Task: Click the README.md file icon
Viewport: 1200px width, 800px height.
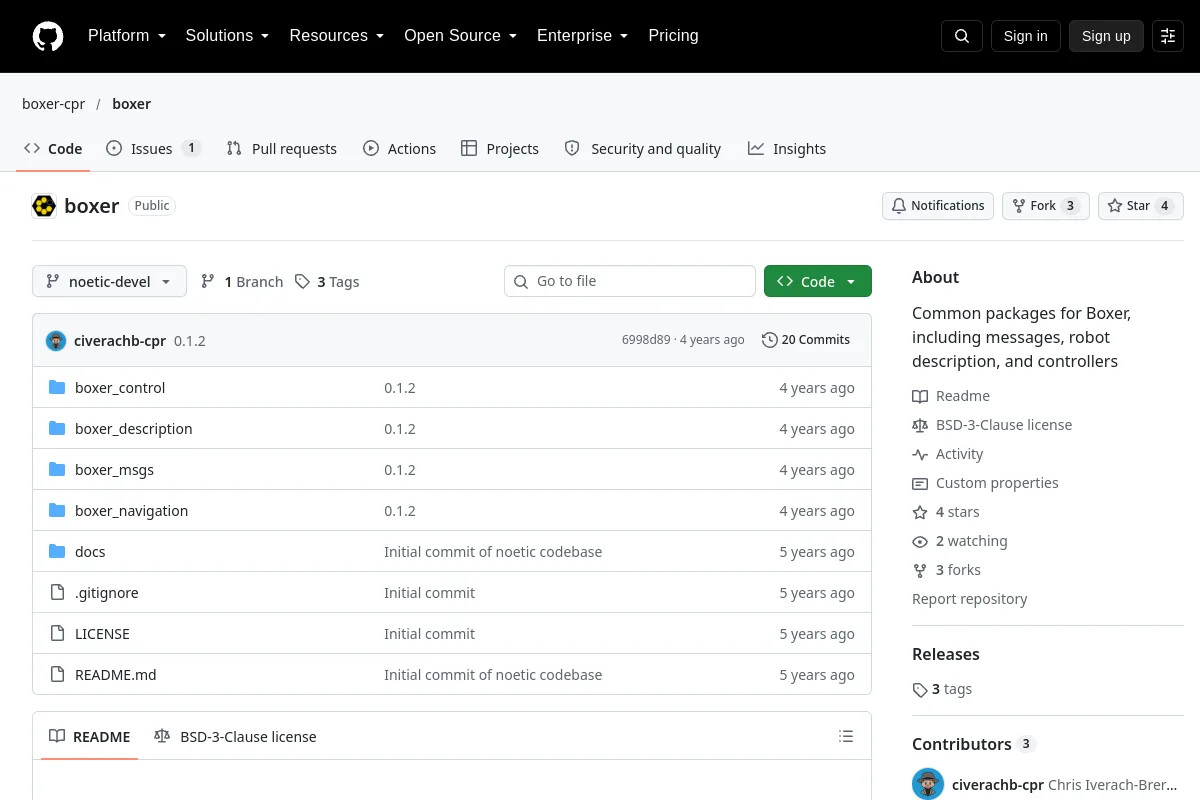Action: [57, 674]
